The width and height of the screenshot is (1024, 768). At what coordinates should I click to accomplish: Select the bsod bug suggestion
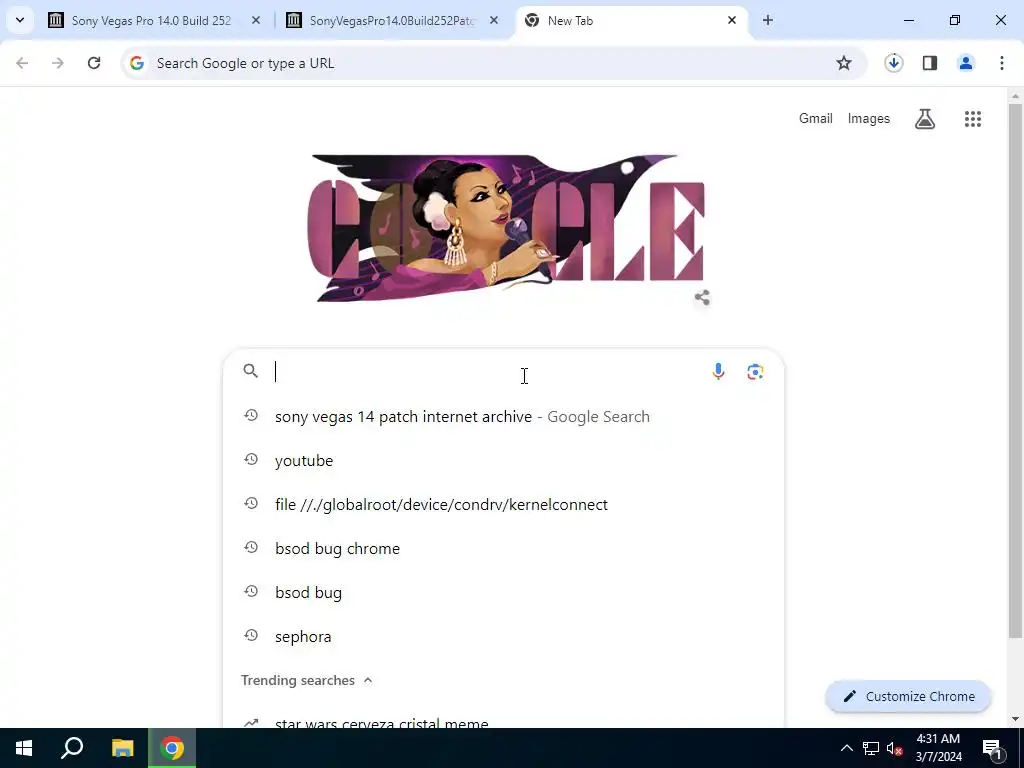point(503,592)
